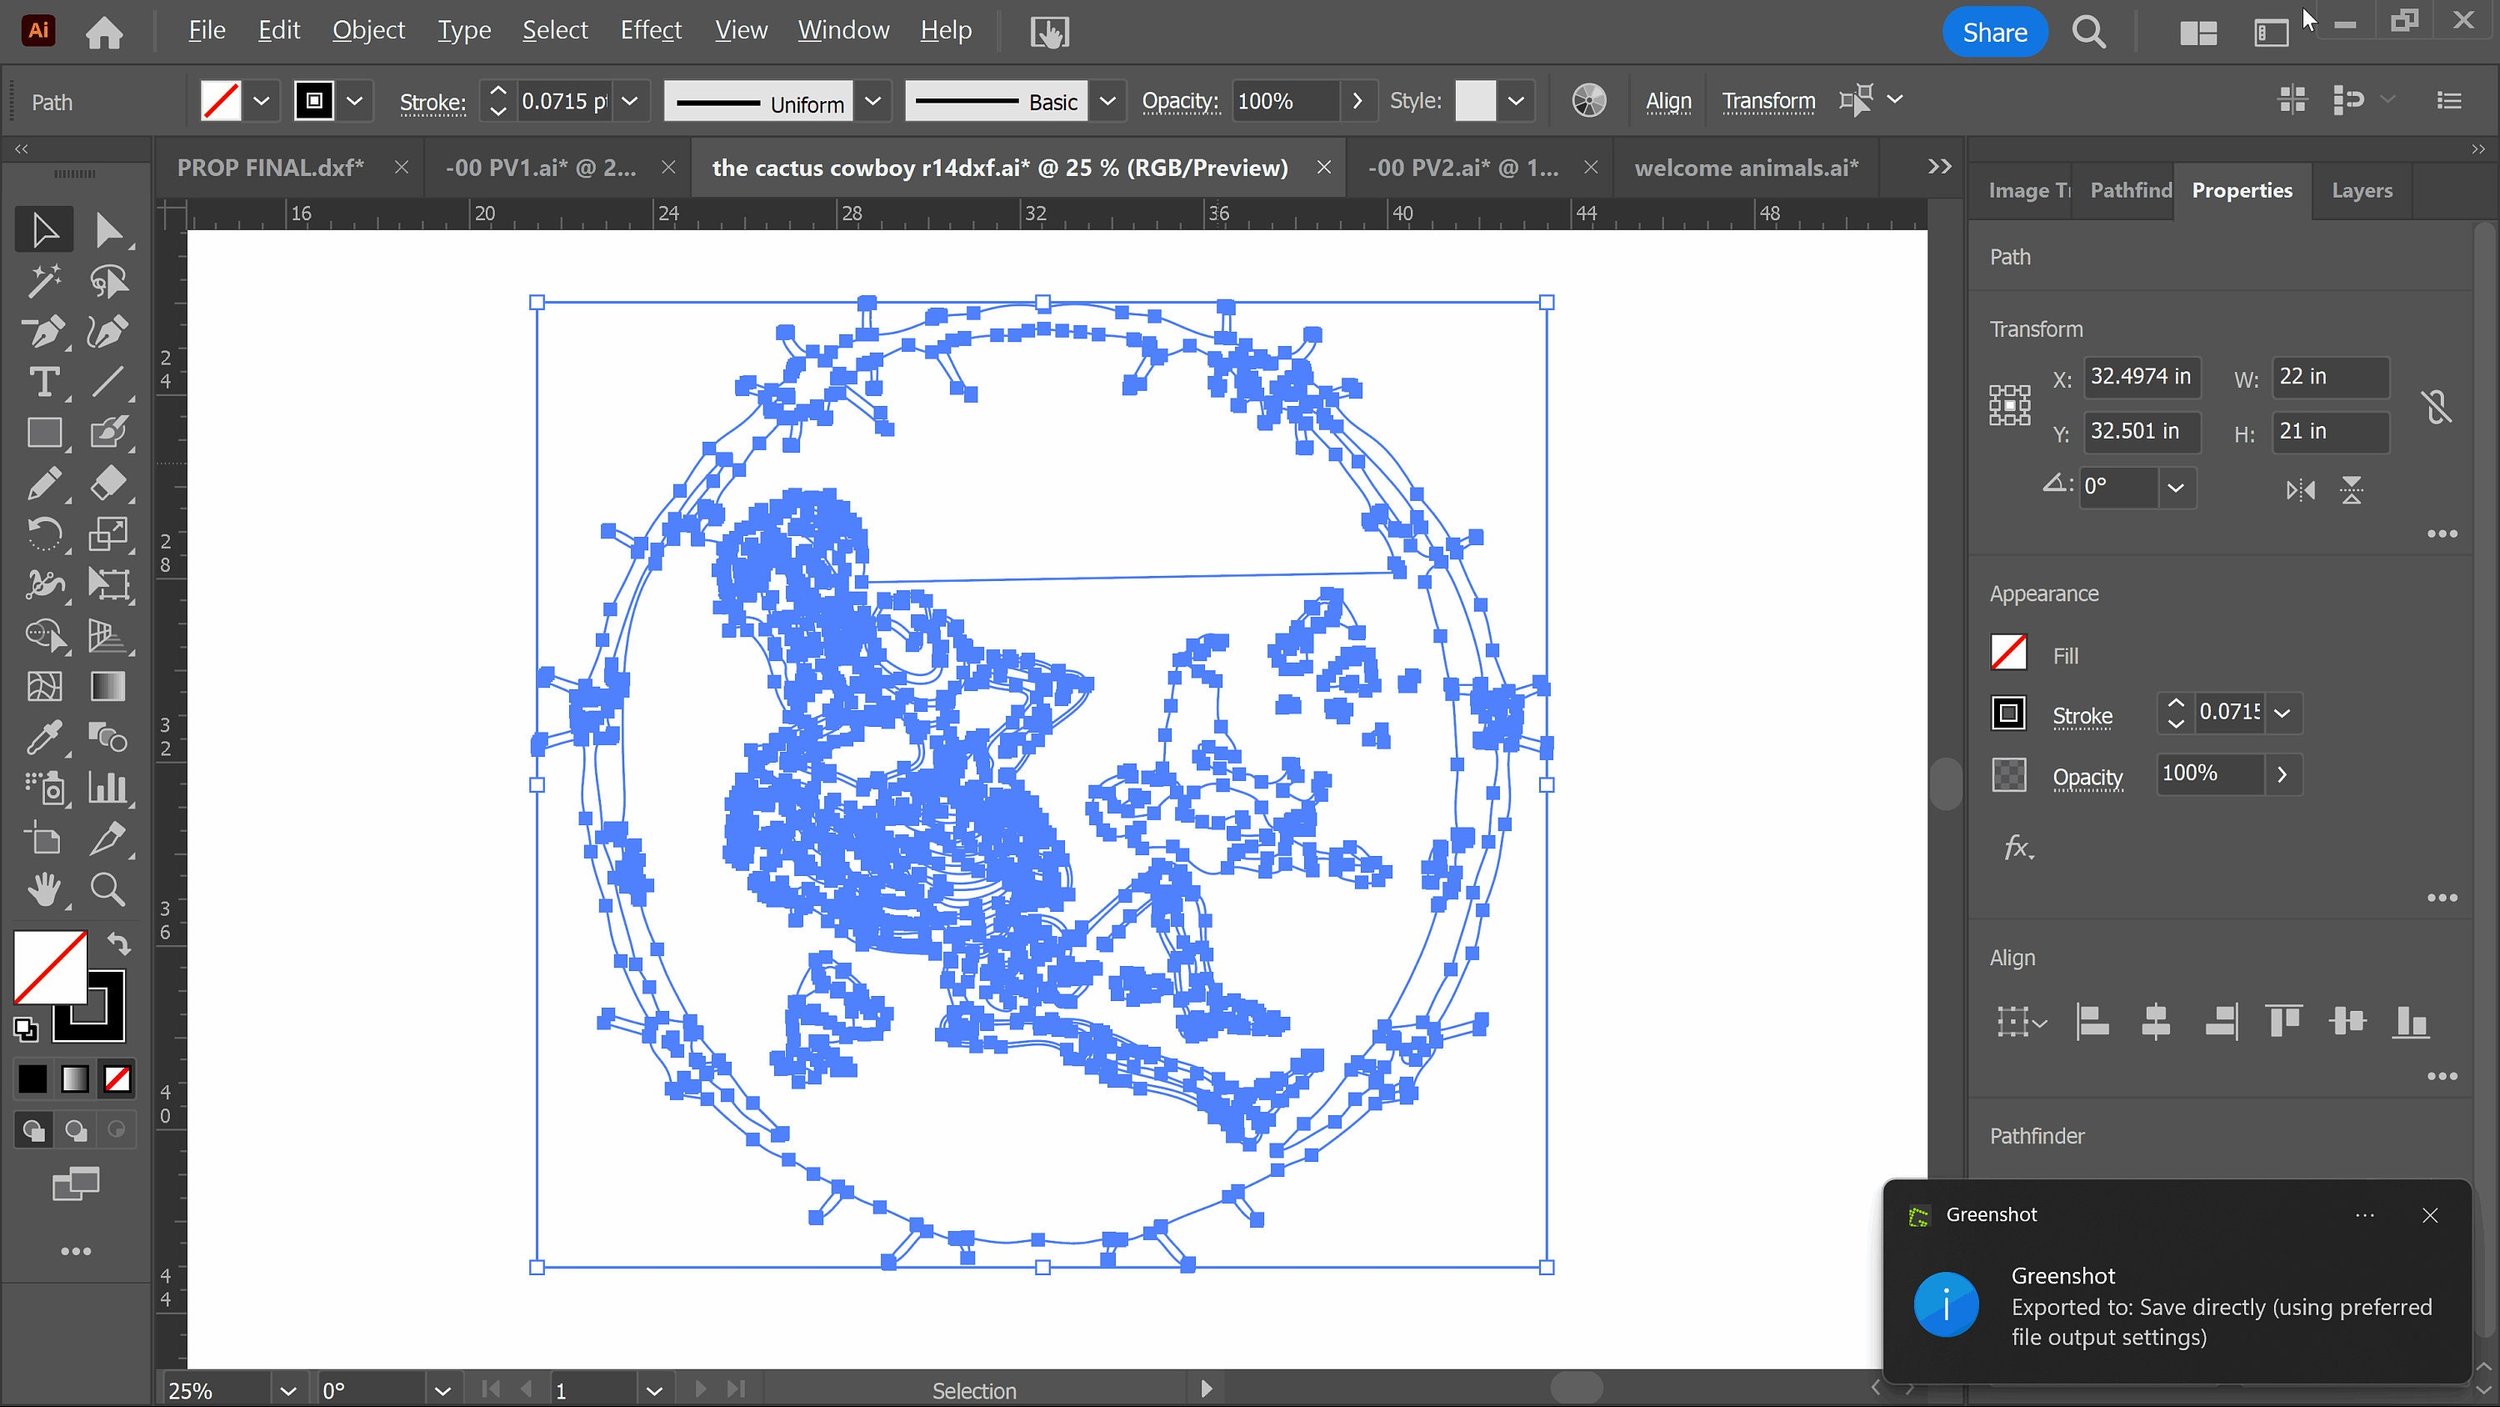Image resolution: width=2500 pixels, height=1407 pixels.
Task: Select the Type tool
Action: (x=44, y=382)
